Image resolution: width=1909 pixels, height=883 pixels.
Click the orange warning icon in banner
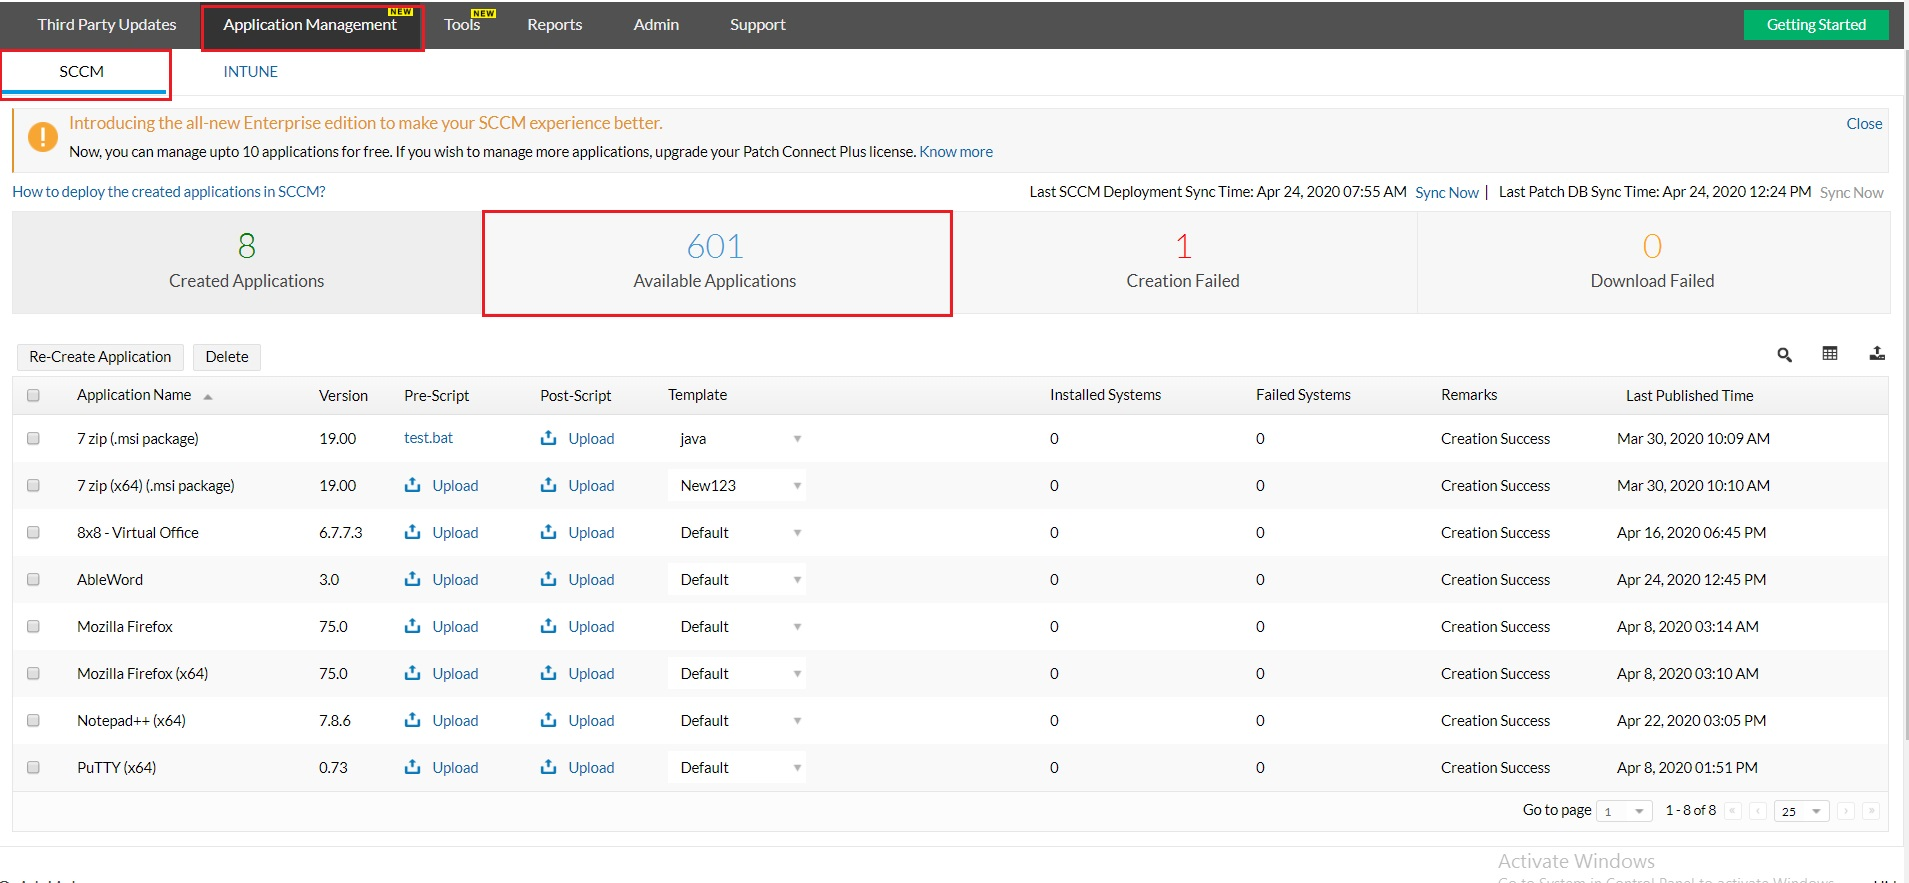[x=43, y=136]
